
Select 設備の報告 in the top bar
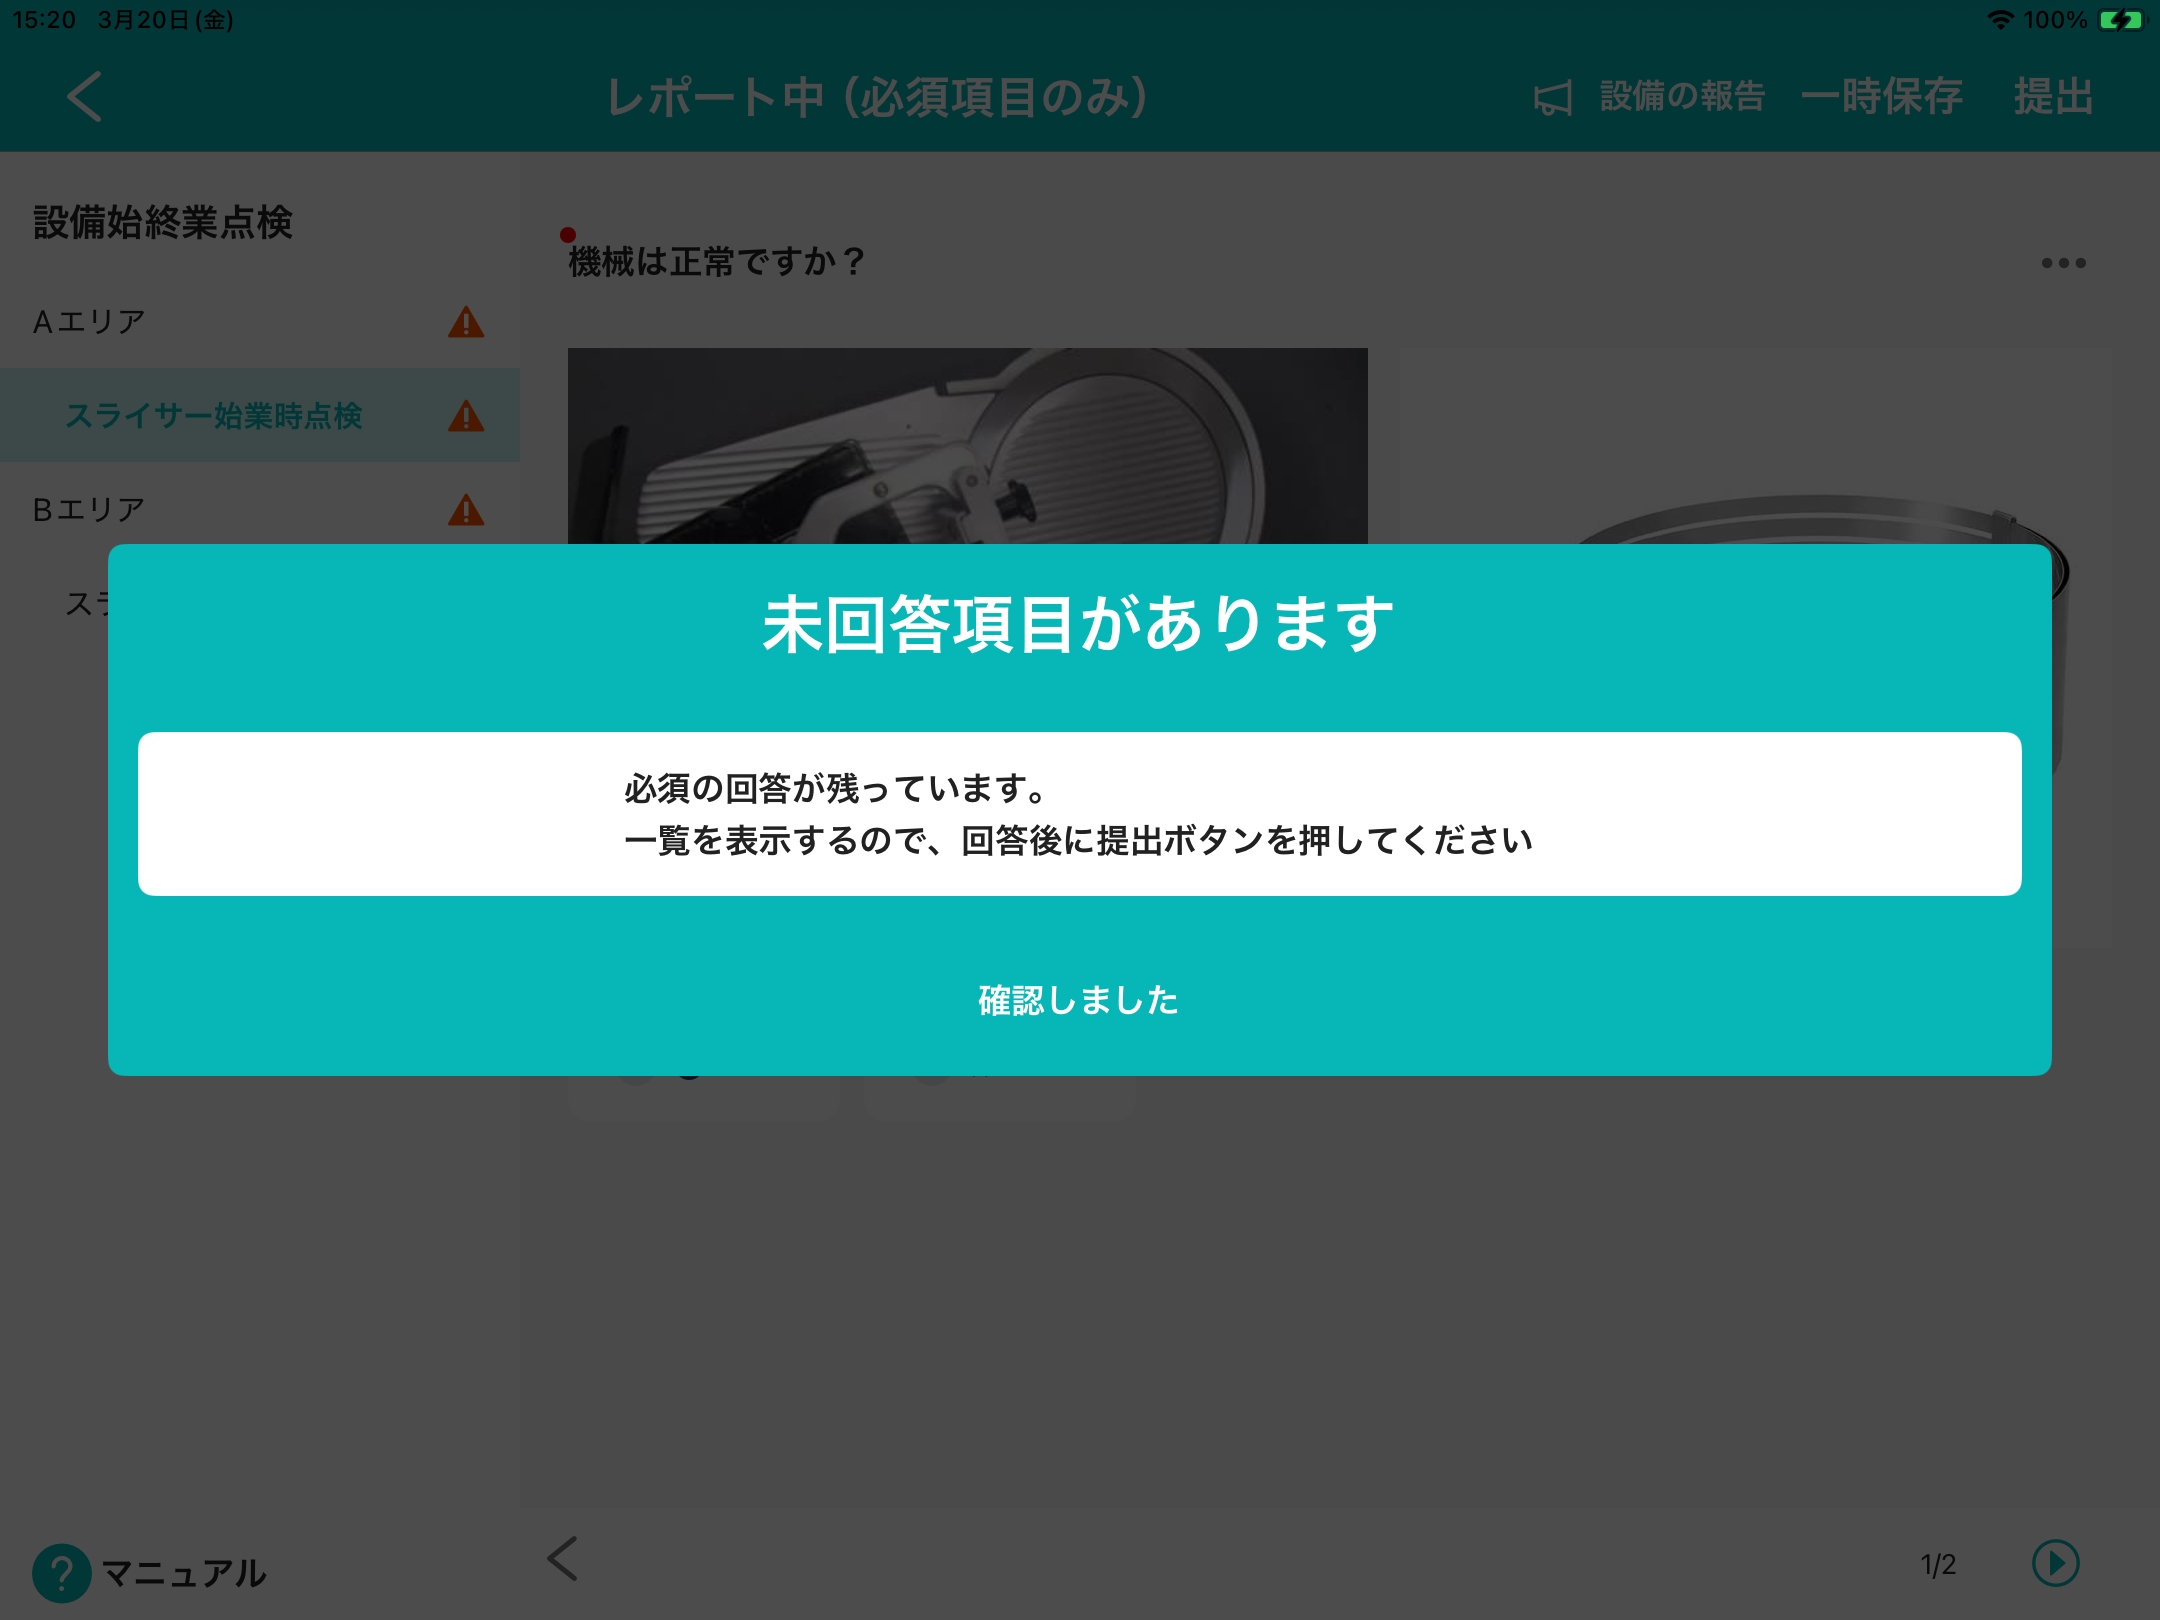click(1682, 97)
